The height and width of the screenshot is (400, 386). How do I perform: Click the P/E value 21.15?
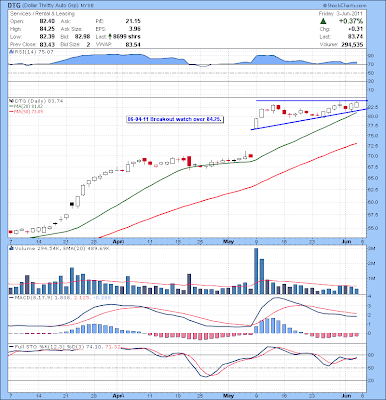pyautogui.click(x=133, y=21)
